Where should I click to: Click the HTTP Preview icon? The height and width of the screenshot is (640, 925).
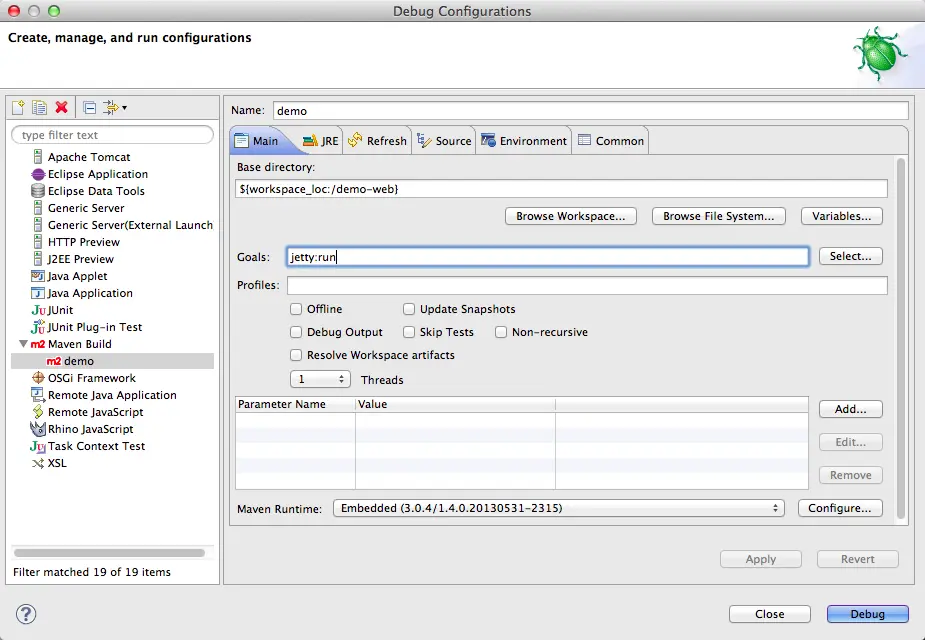tap(38, 242)
